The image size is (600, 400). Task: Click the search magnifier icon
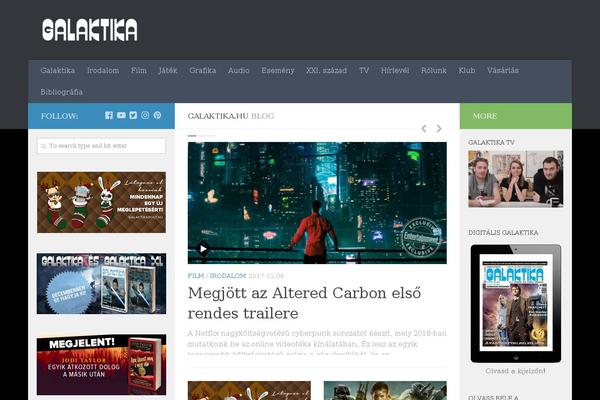tap(43, 146)
